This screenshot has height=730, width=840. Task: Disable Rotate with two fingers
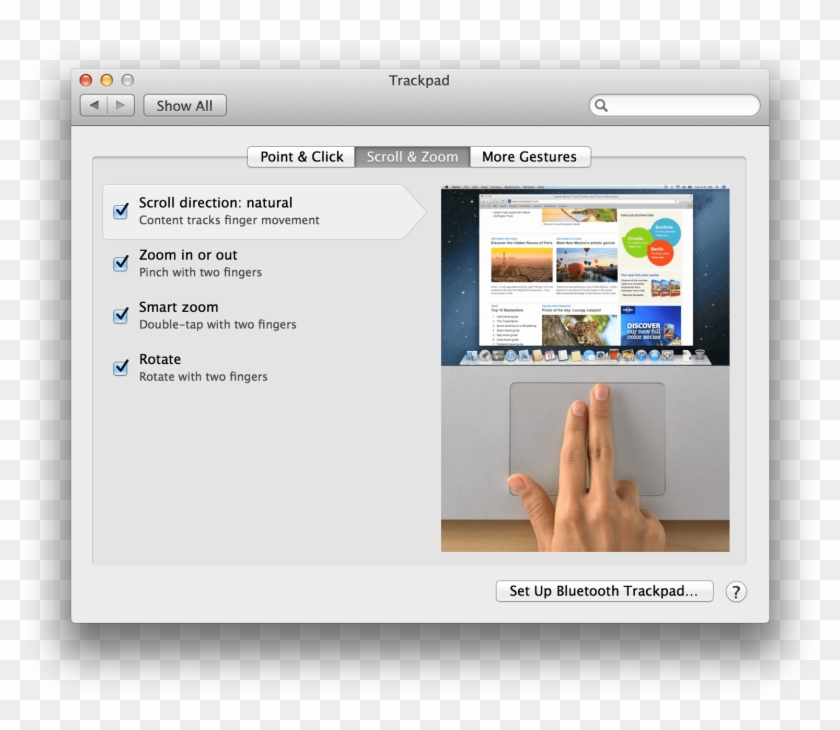tap(121, 367)
